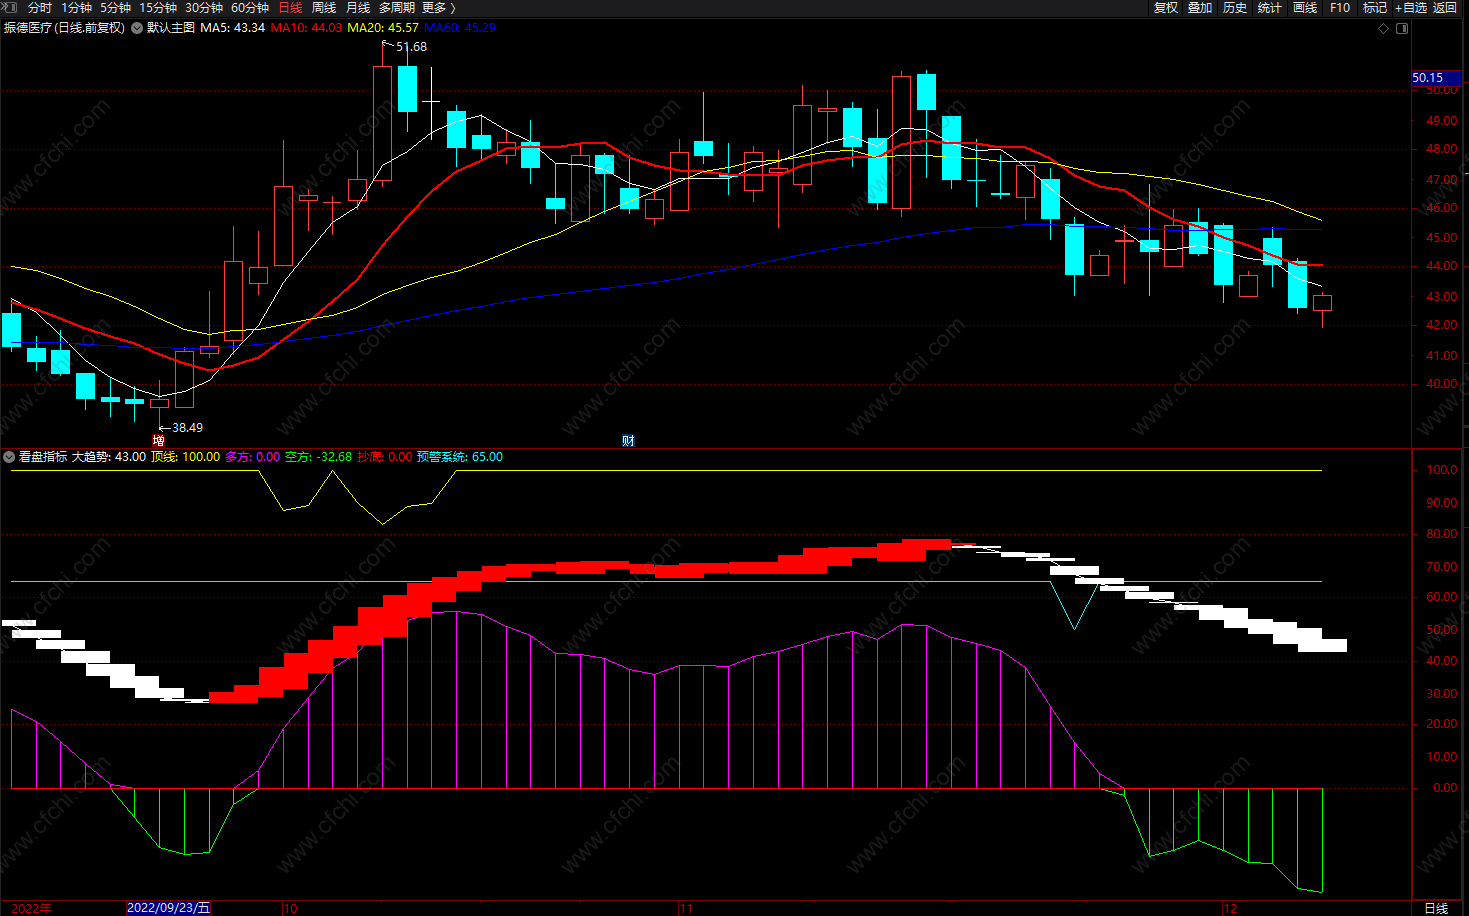
Task: Click the 38.49 low price marker
Action: coord(187,428)
